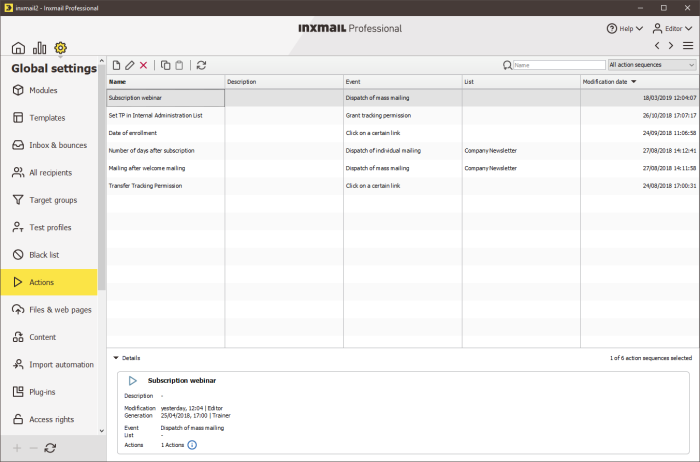The image size is (700, 462).
Task: Sort by the List column header
Action: pos(521,82)
